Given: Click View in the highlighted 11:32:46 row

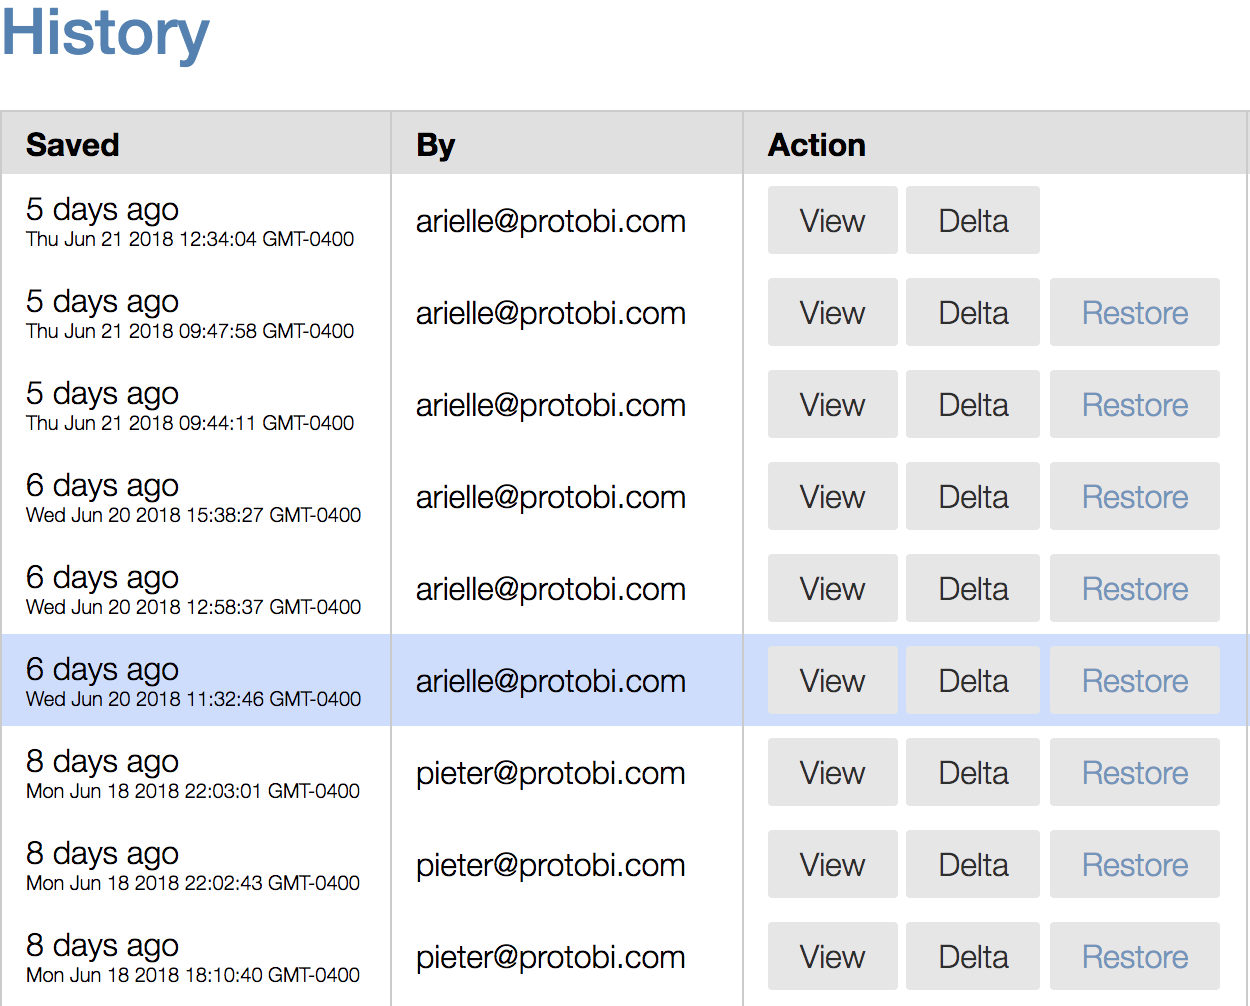Looking at the screenshot, I should pyautogui.click(x=832, y=680).
